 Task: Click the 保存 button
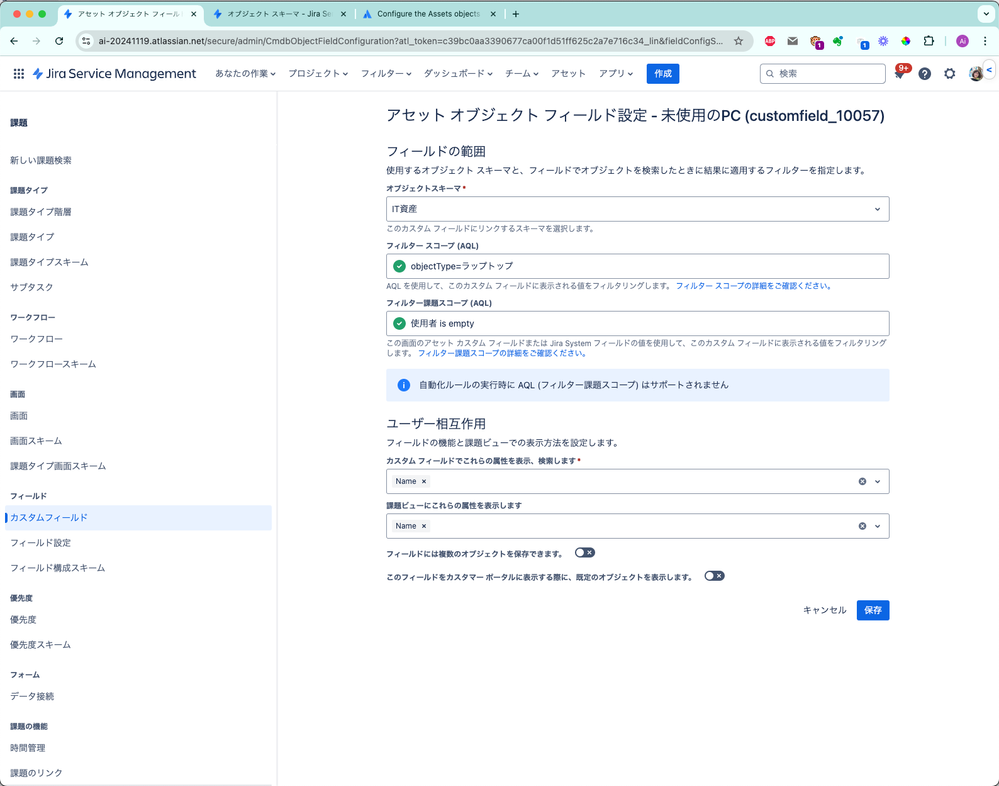point(872,610)
